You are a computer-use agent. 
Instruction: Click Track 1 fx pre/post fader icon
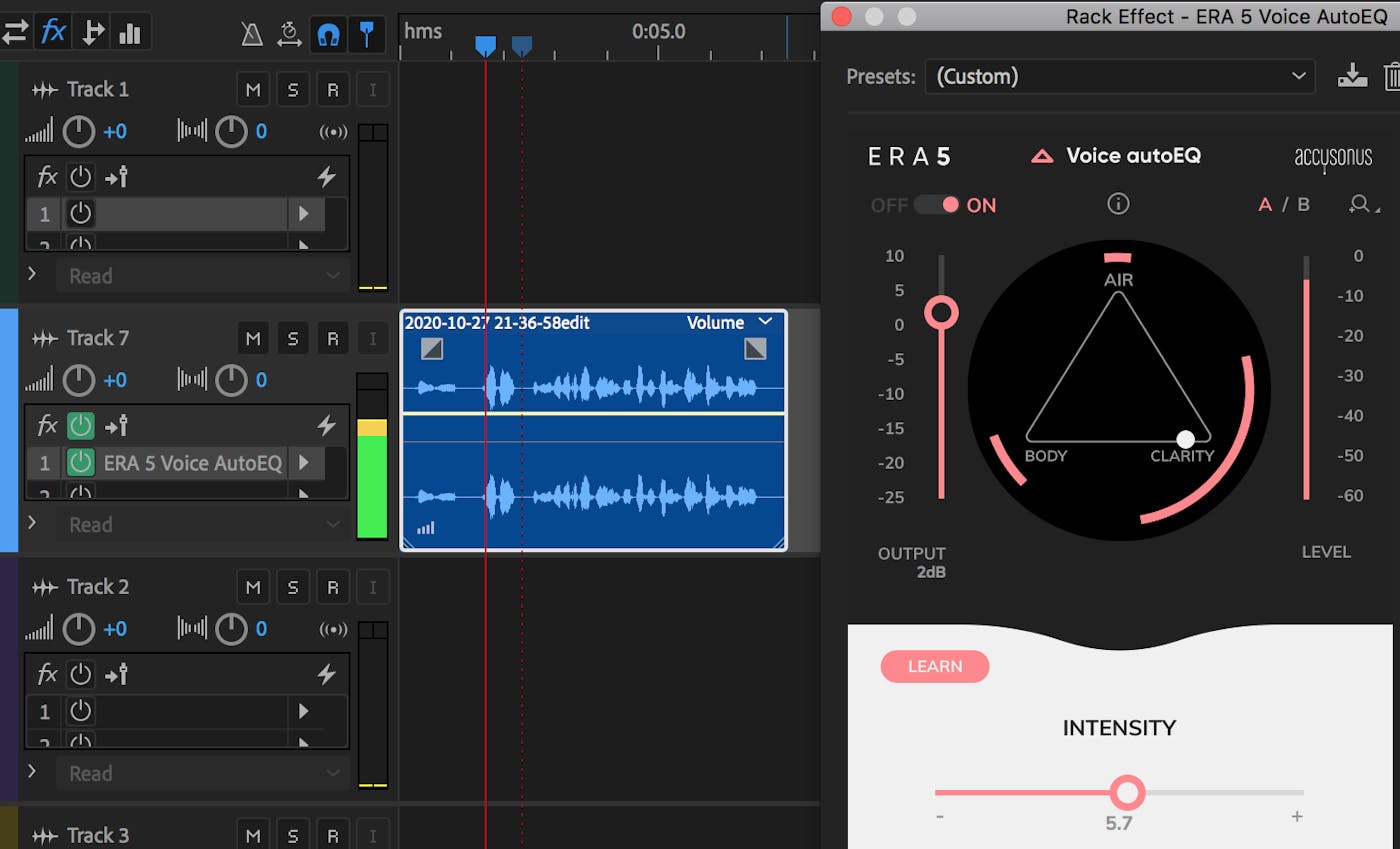117,177
